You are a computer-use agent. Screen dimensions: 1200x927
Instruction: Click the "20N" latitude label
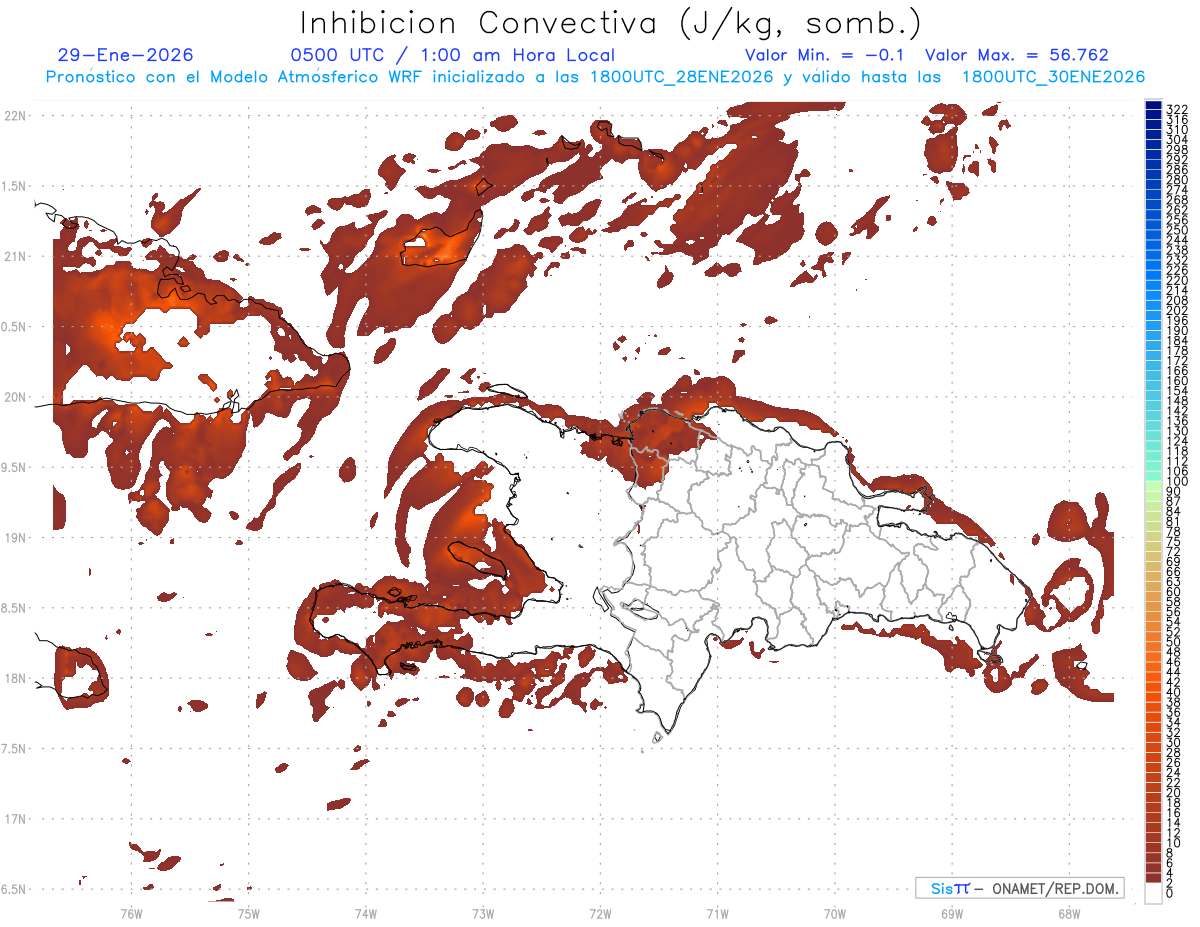(x=14, y=397)
